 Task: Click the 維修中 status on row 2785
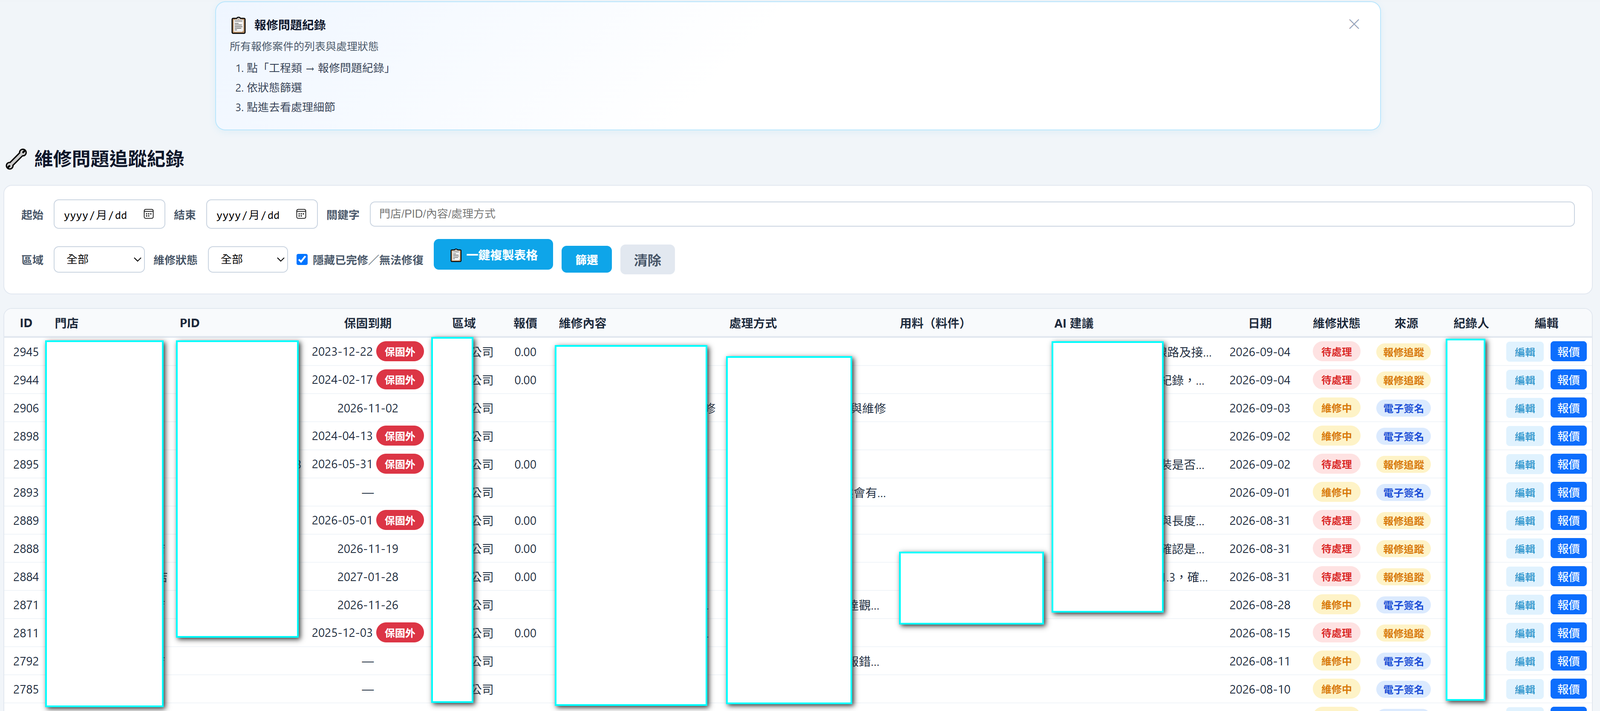[1336, 690]
